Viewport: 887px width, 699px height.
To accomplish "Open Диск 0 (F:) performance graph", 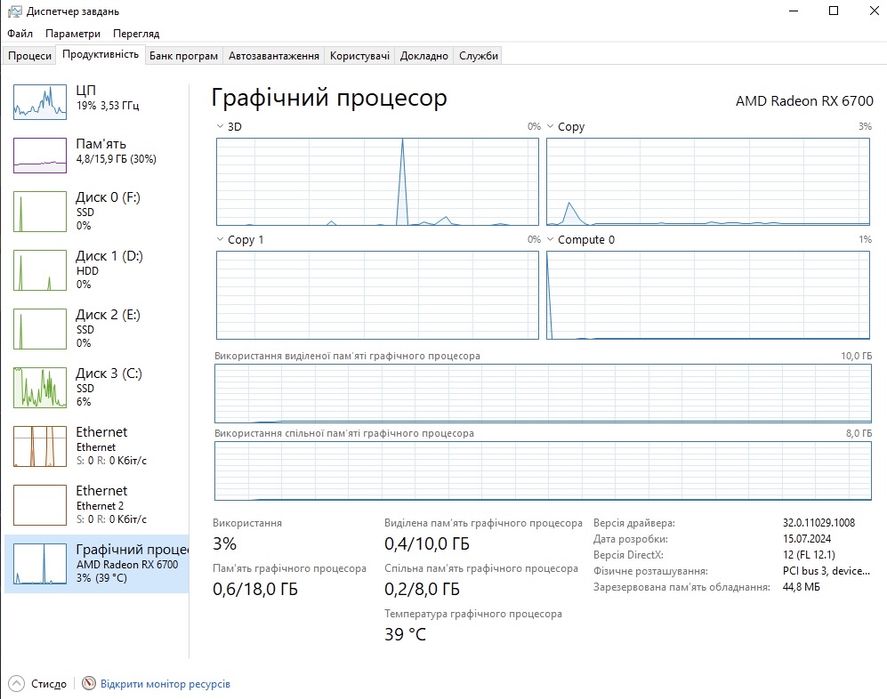I will pos(40,211).
